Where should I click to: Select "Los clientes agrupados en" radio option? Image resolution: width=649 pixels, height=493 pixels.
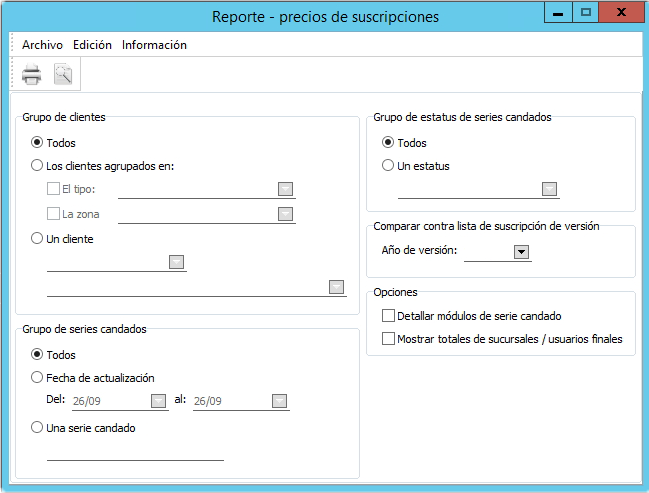[x=38, y=166]
